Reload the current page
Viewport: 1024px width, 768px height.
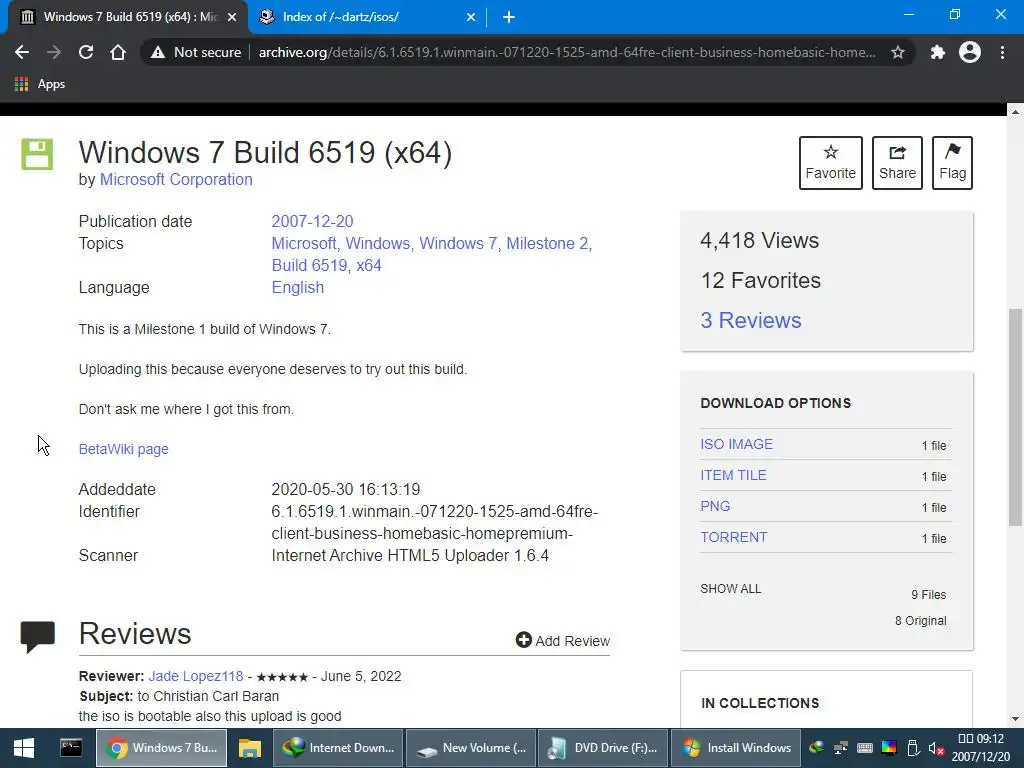[x=86, y=52]
